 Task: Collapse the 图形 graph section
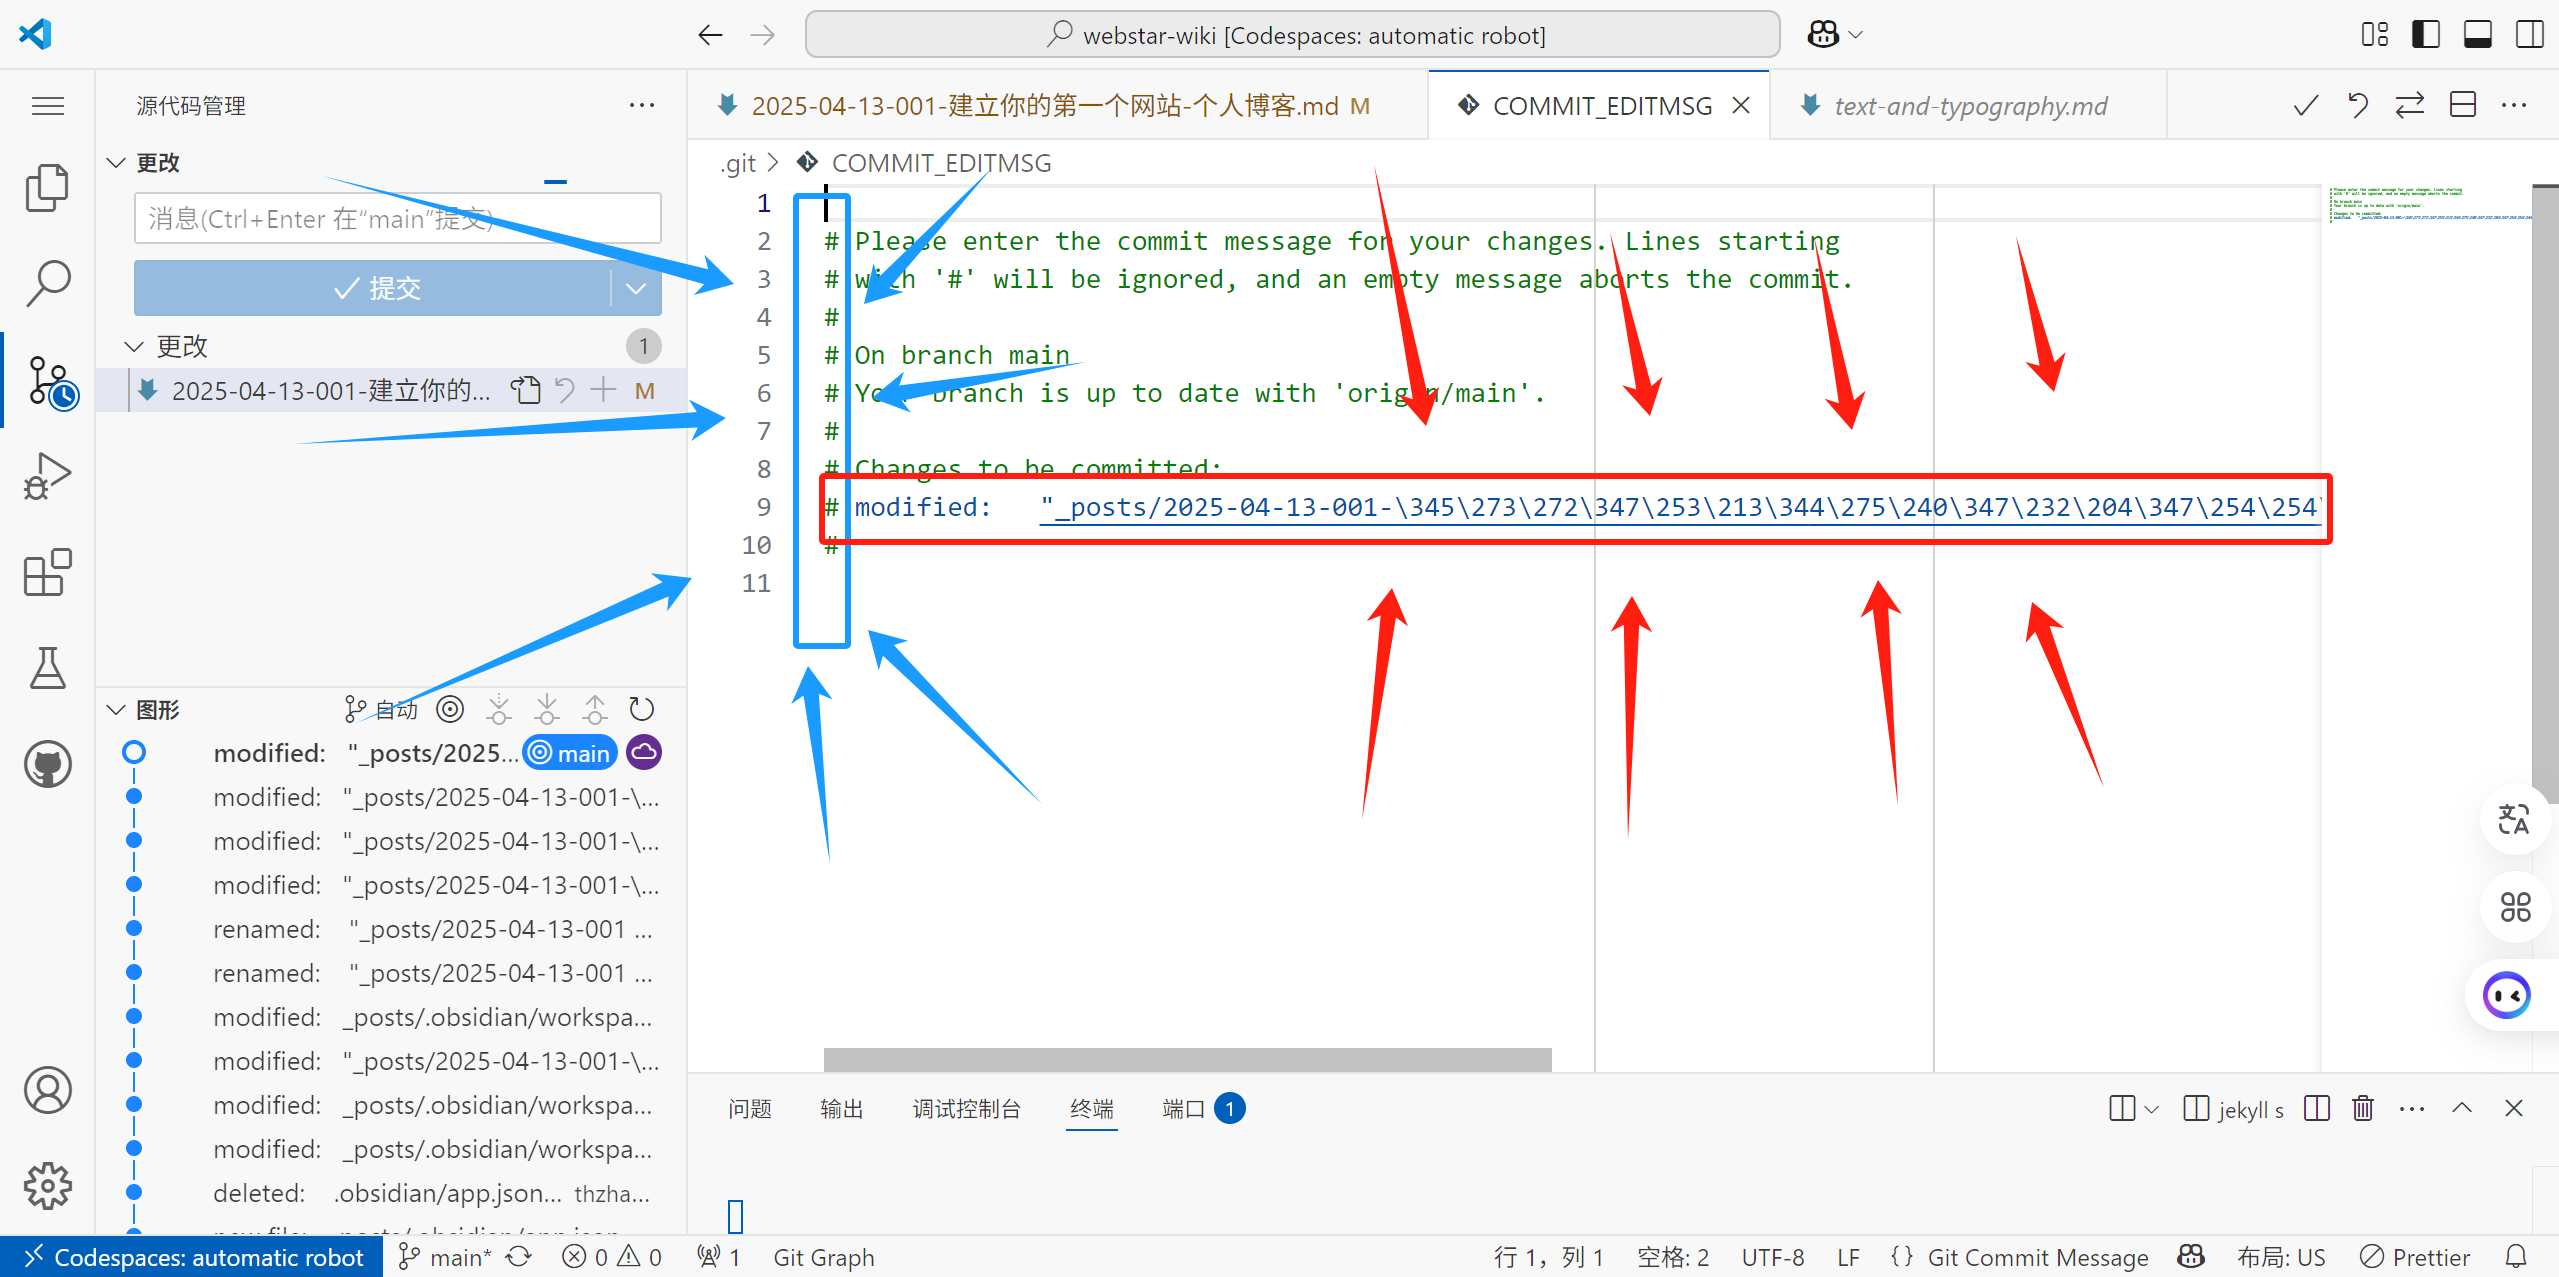(x=116, y=710)
